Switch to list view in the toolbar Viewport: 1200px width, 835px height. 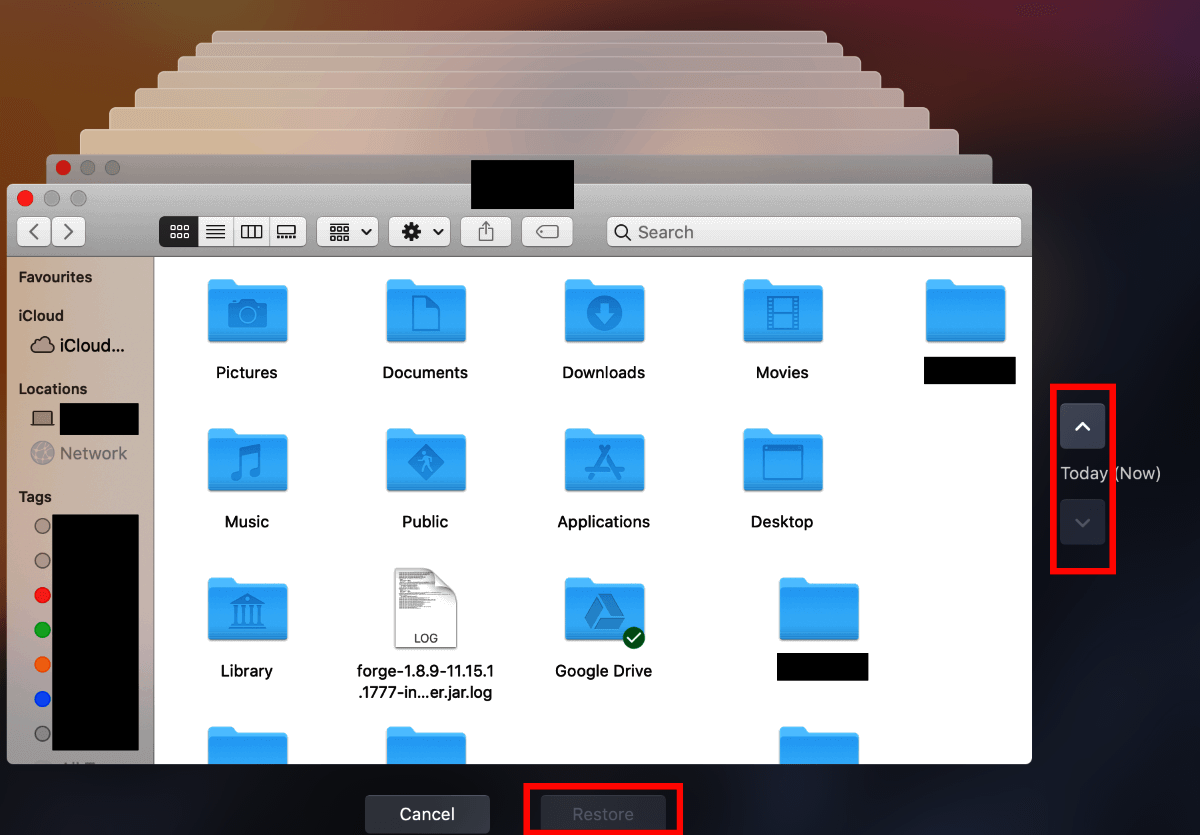coord(215,231)
